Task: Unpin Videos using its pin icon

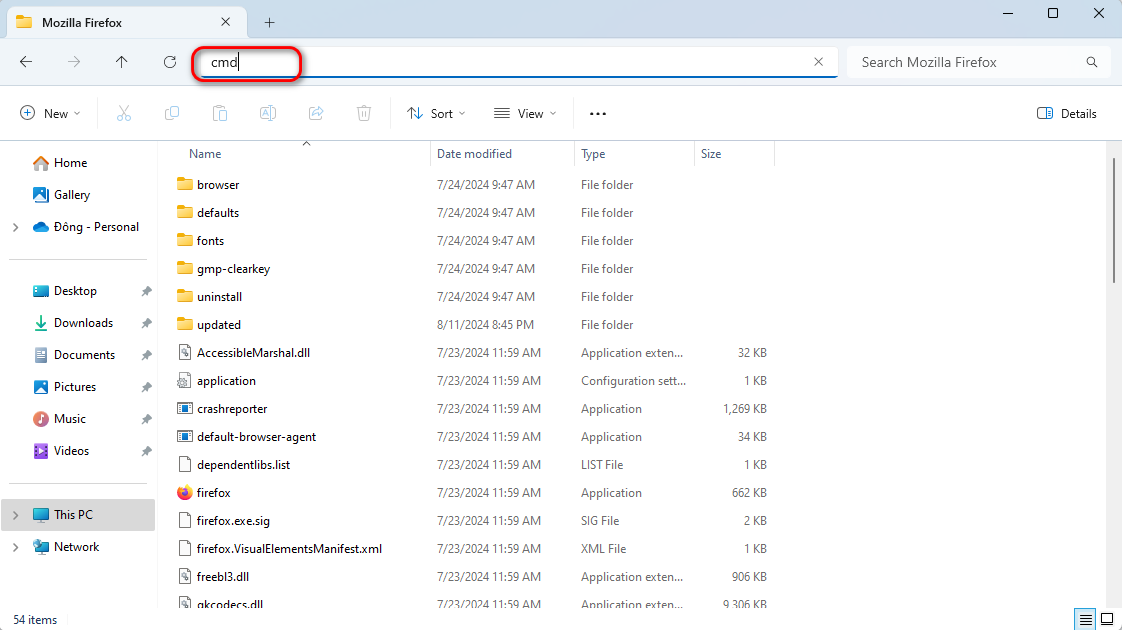Action: [x=146, y=451]
